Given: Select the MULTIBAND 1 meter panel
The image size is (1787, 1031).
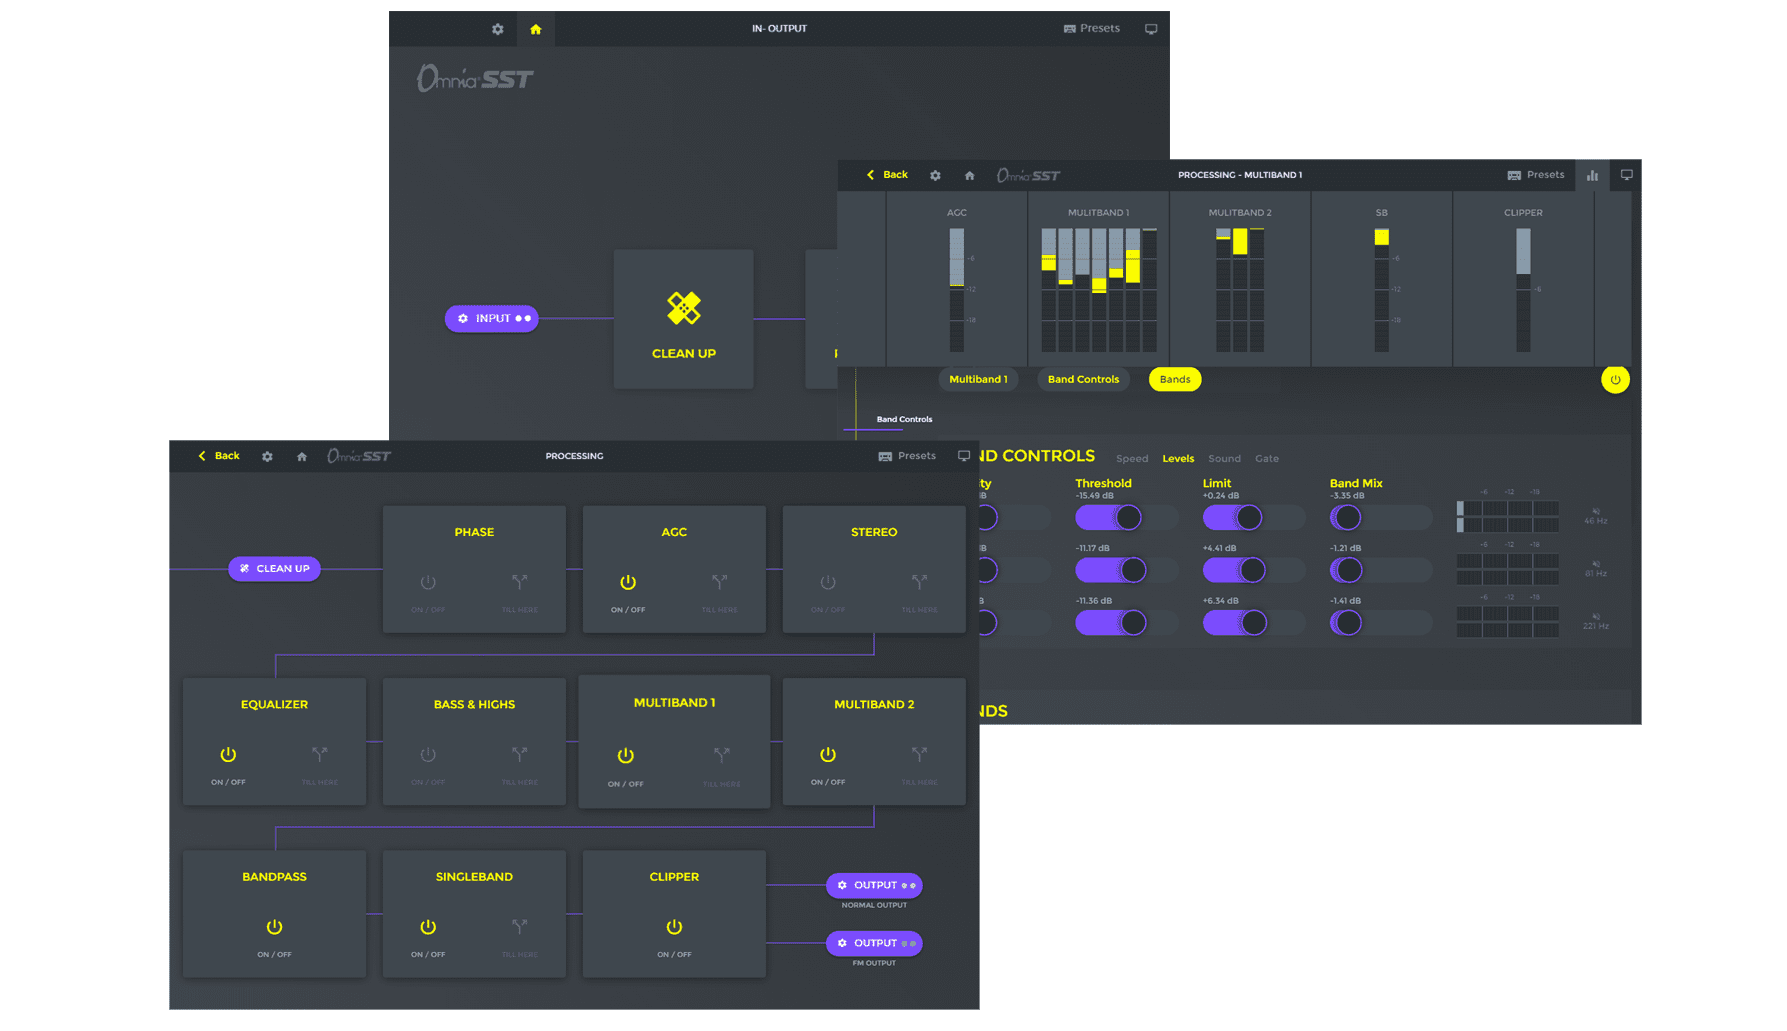Looking at the screenshot, I should coord(1099,279).
